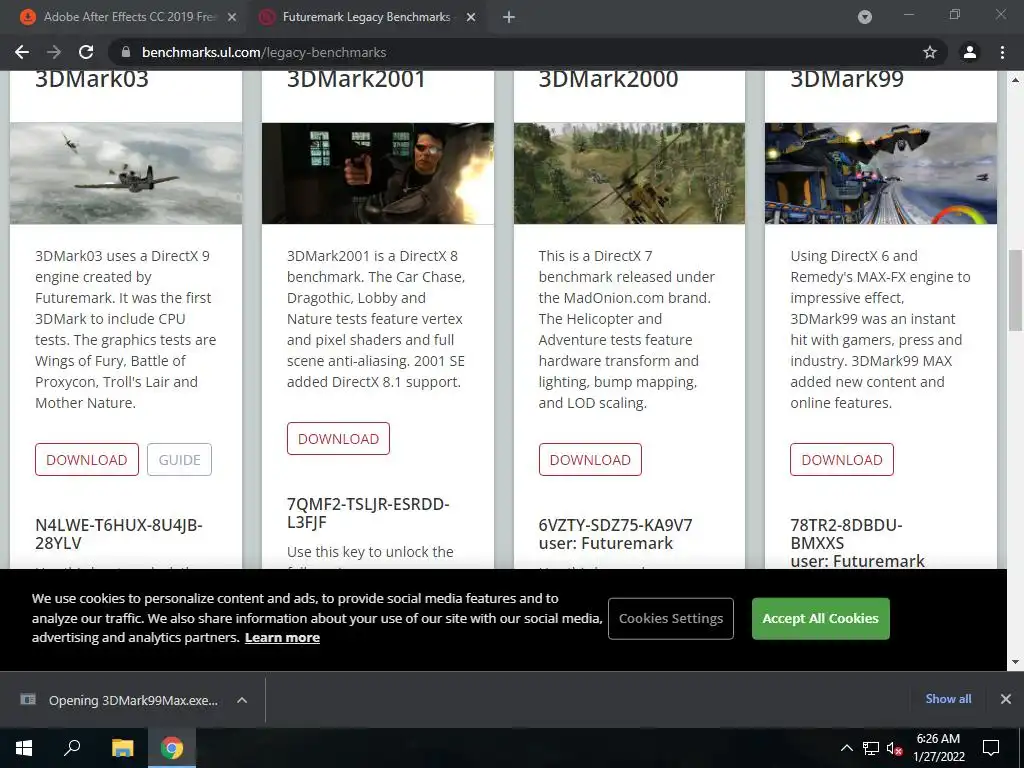Click the scrollbar up arrow
Image resolution: width=1024 pixels, height=768 pixels.
pos(1015,80)
